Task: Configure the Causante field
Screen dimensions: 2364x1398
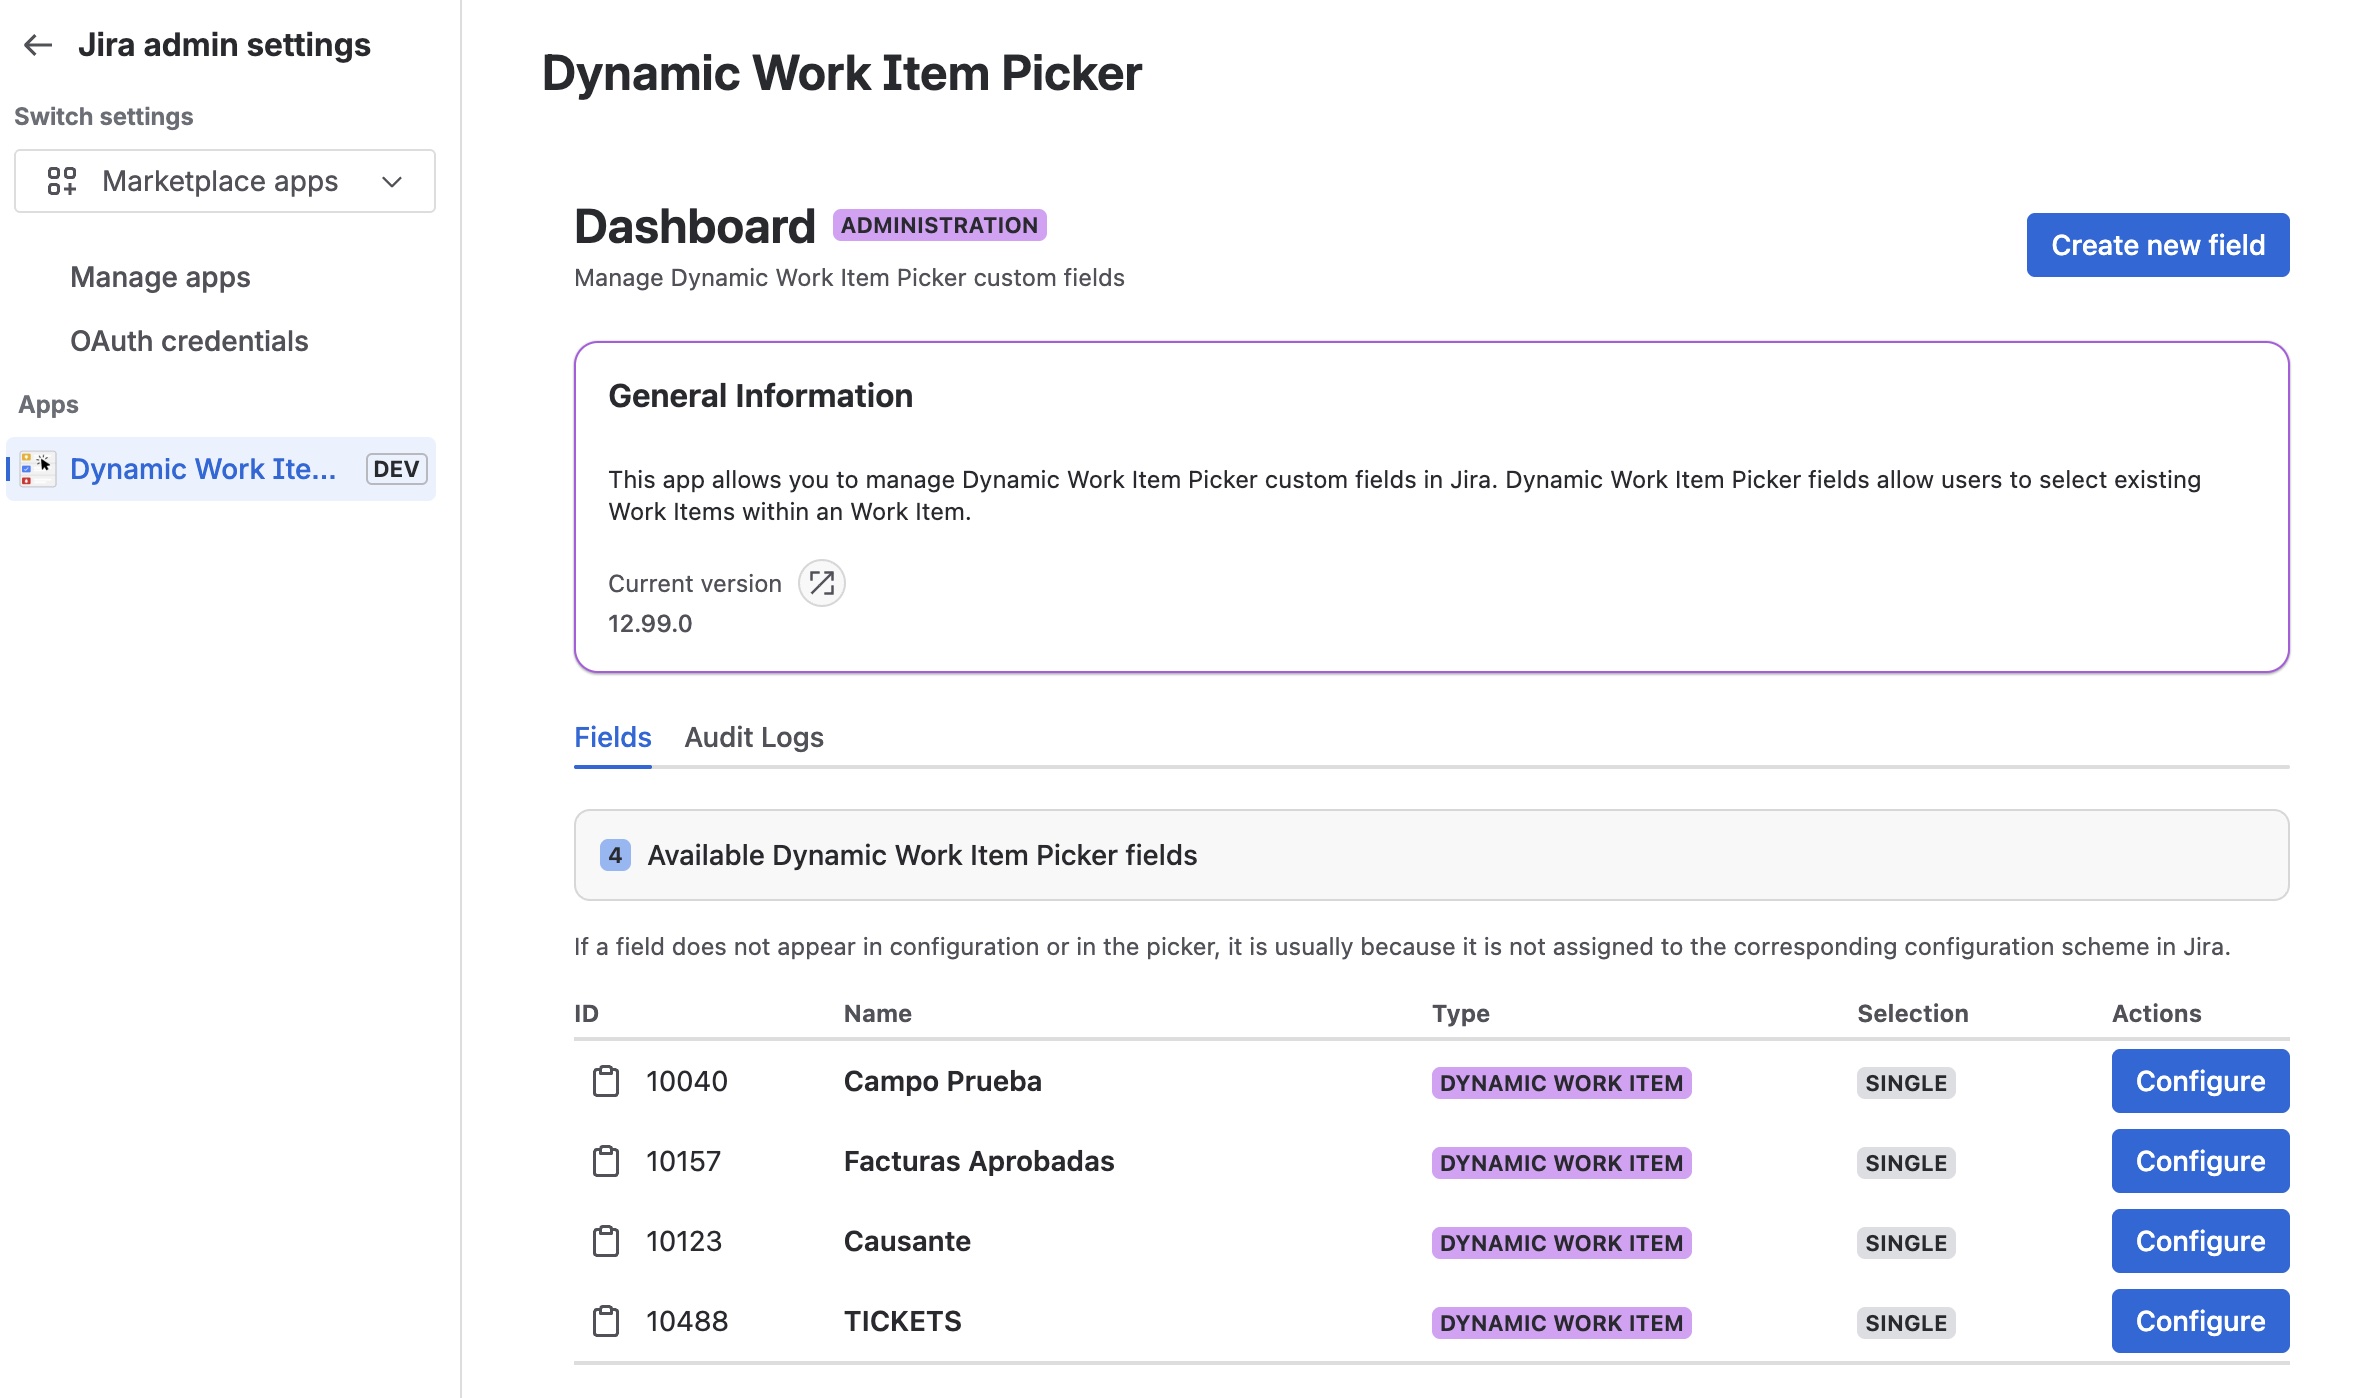Action: pyautogui.click(x=2200, y=1241)
